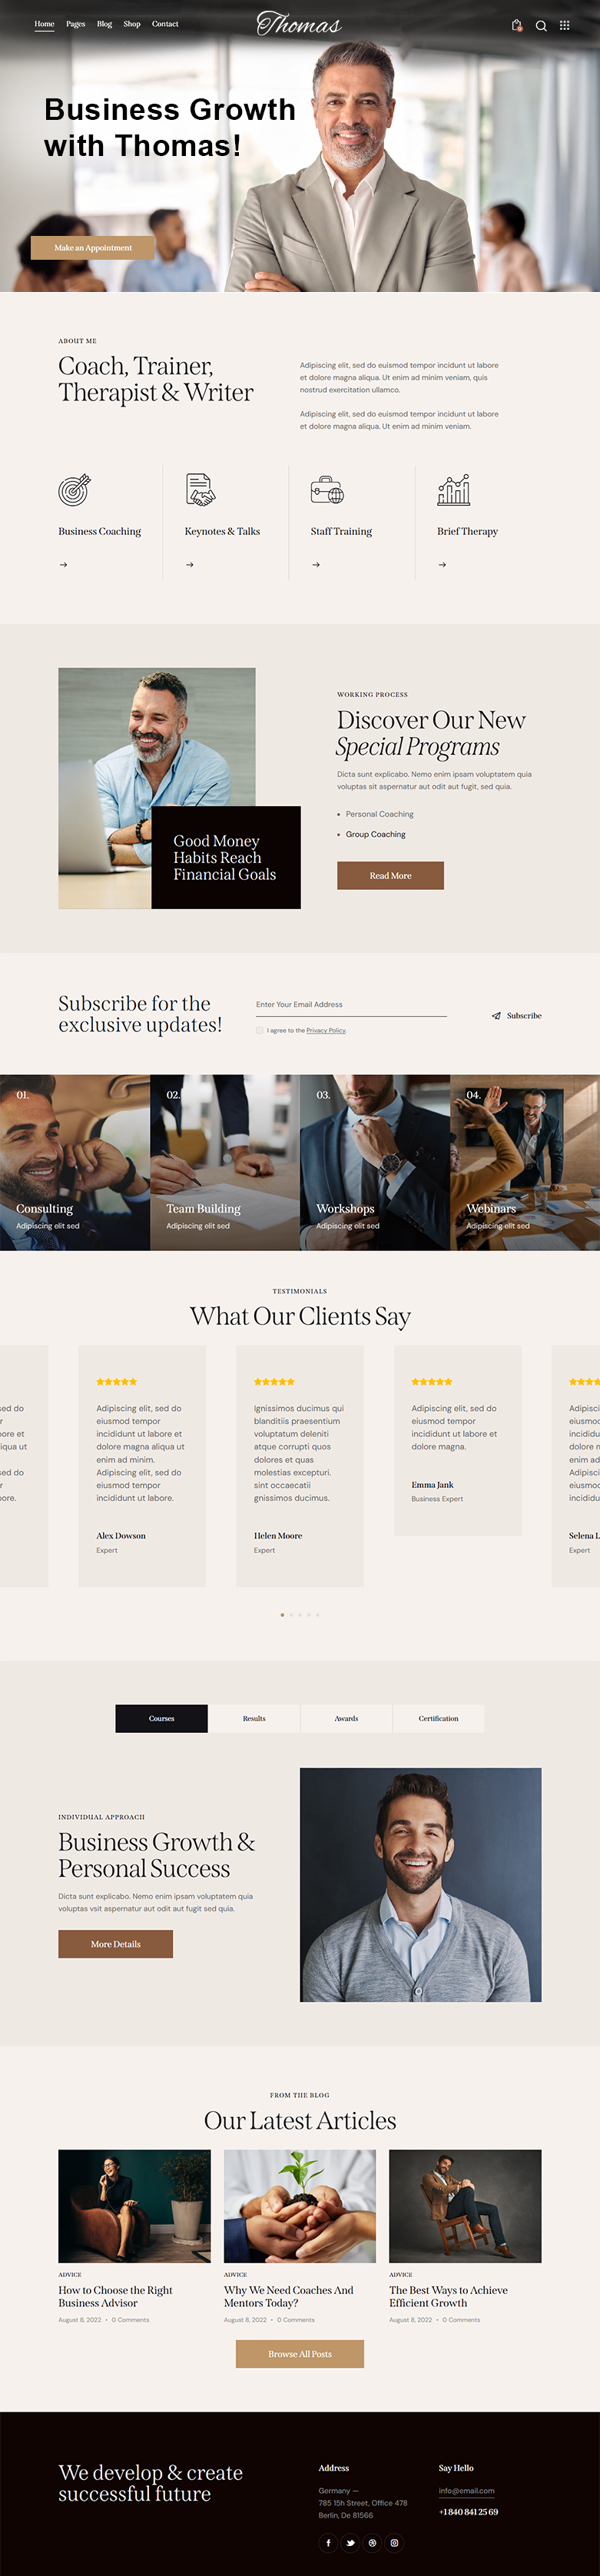Open the Pages menu item
The image size is (600, 2576).
point(75,24)
